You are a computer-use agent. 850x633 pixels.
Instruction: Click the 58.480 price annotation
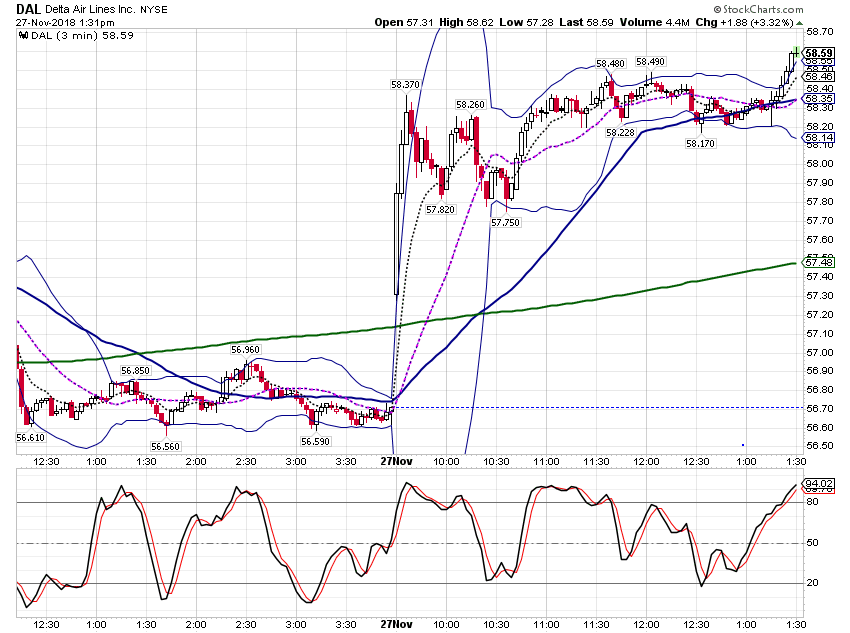tap(610, 63)
